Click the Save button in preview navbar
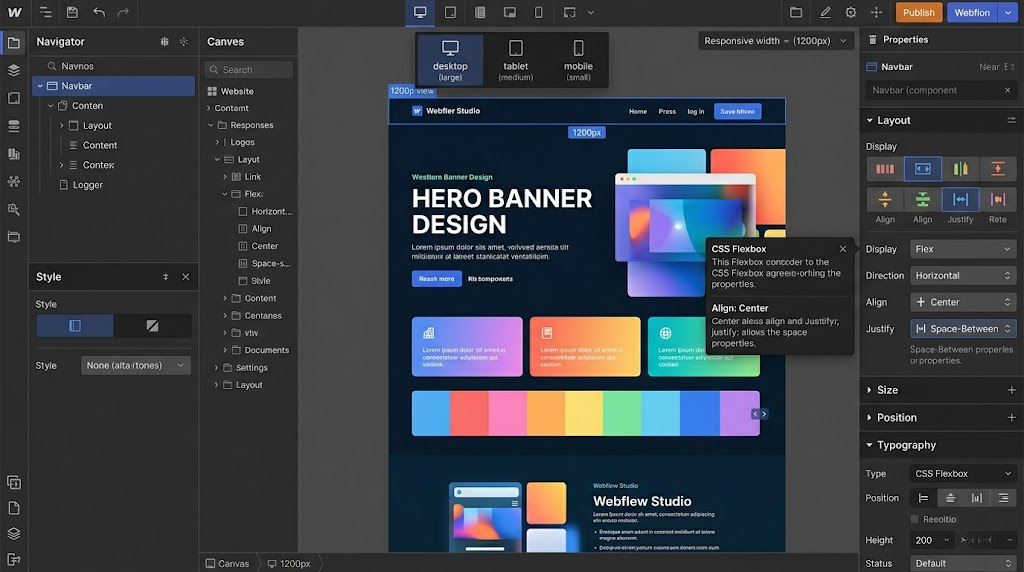 tap(737, 112)
